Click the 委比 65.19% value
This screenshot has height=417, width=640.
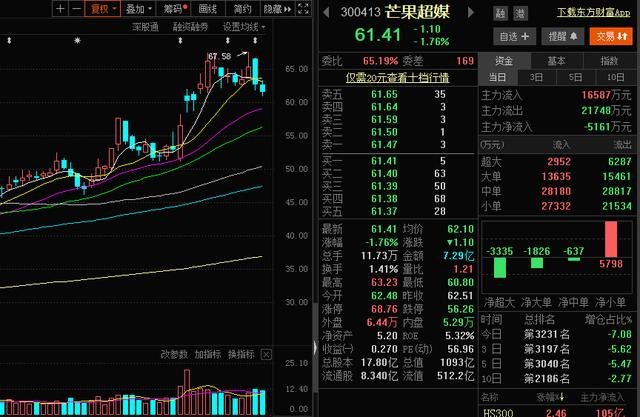[380, 61]
